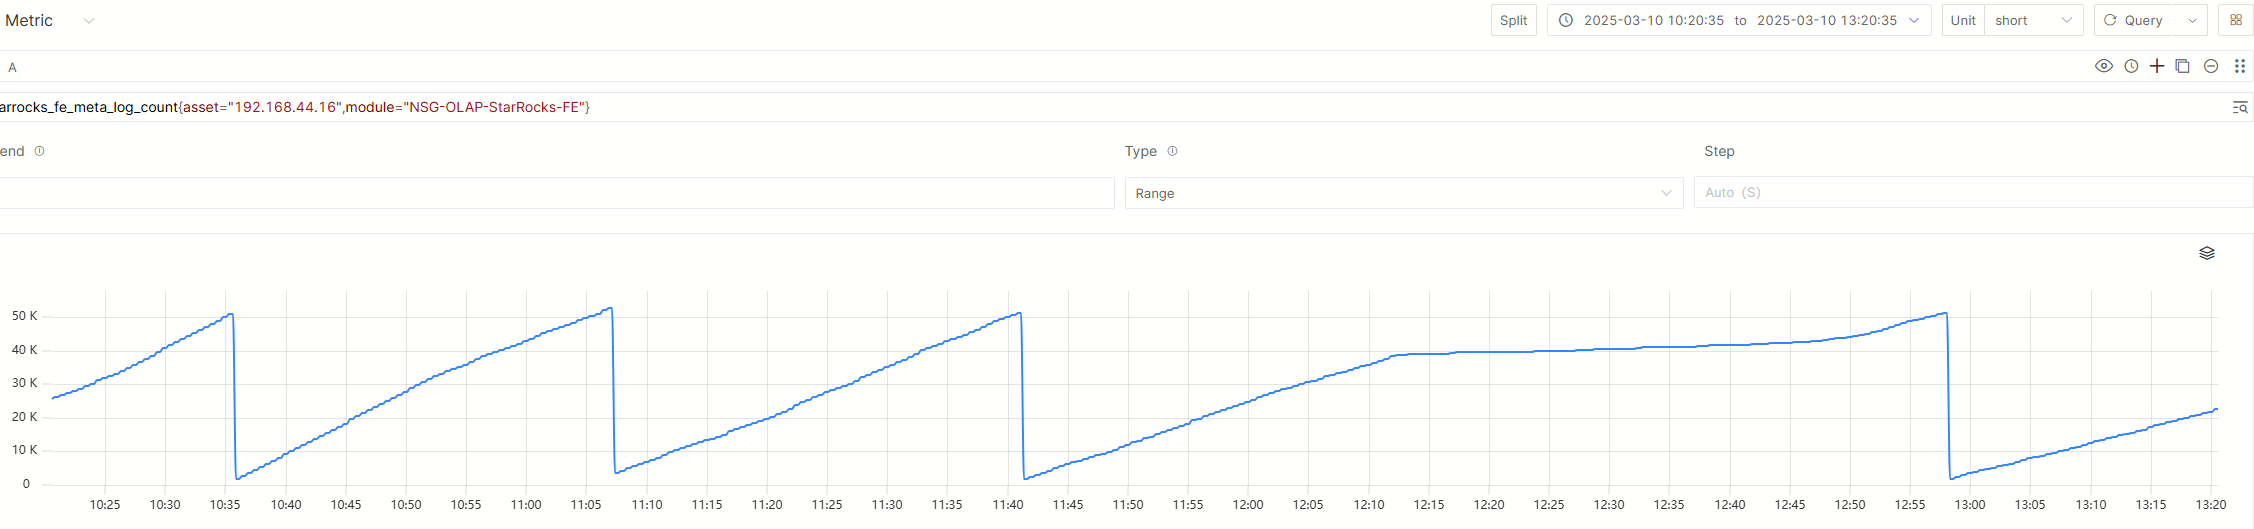Click the starrocks_fe_meta_log_count query expression field
2254x529 pixels.
pos(1110,107)
